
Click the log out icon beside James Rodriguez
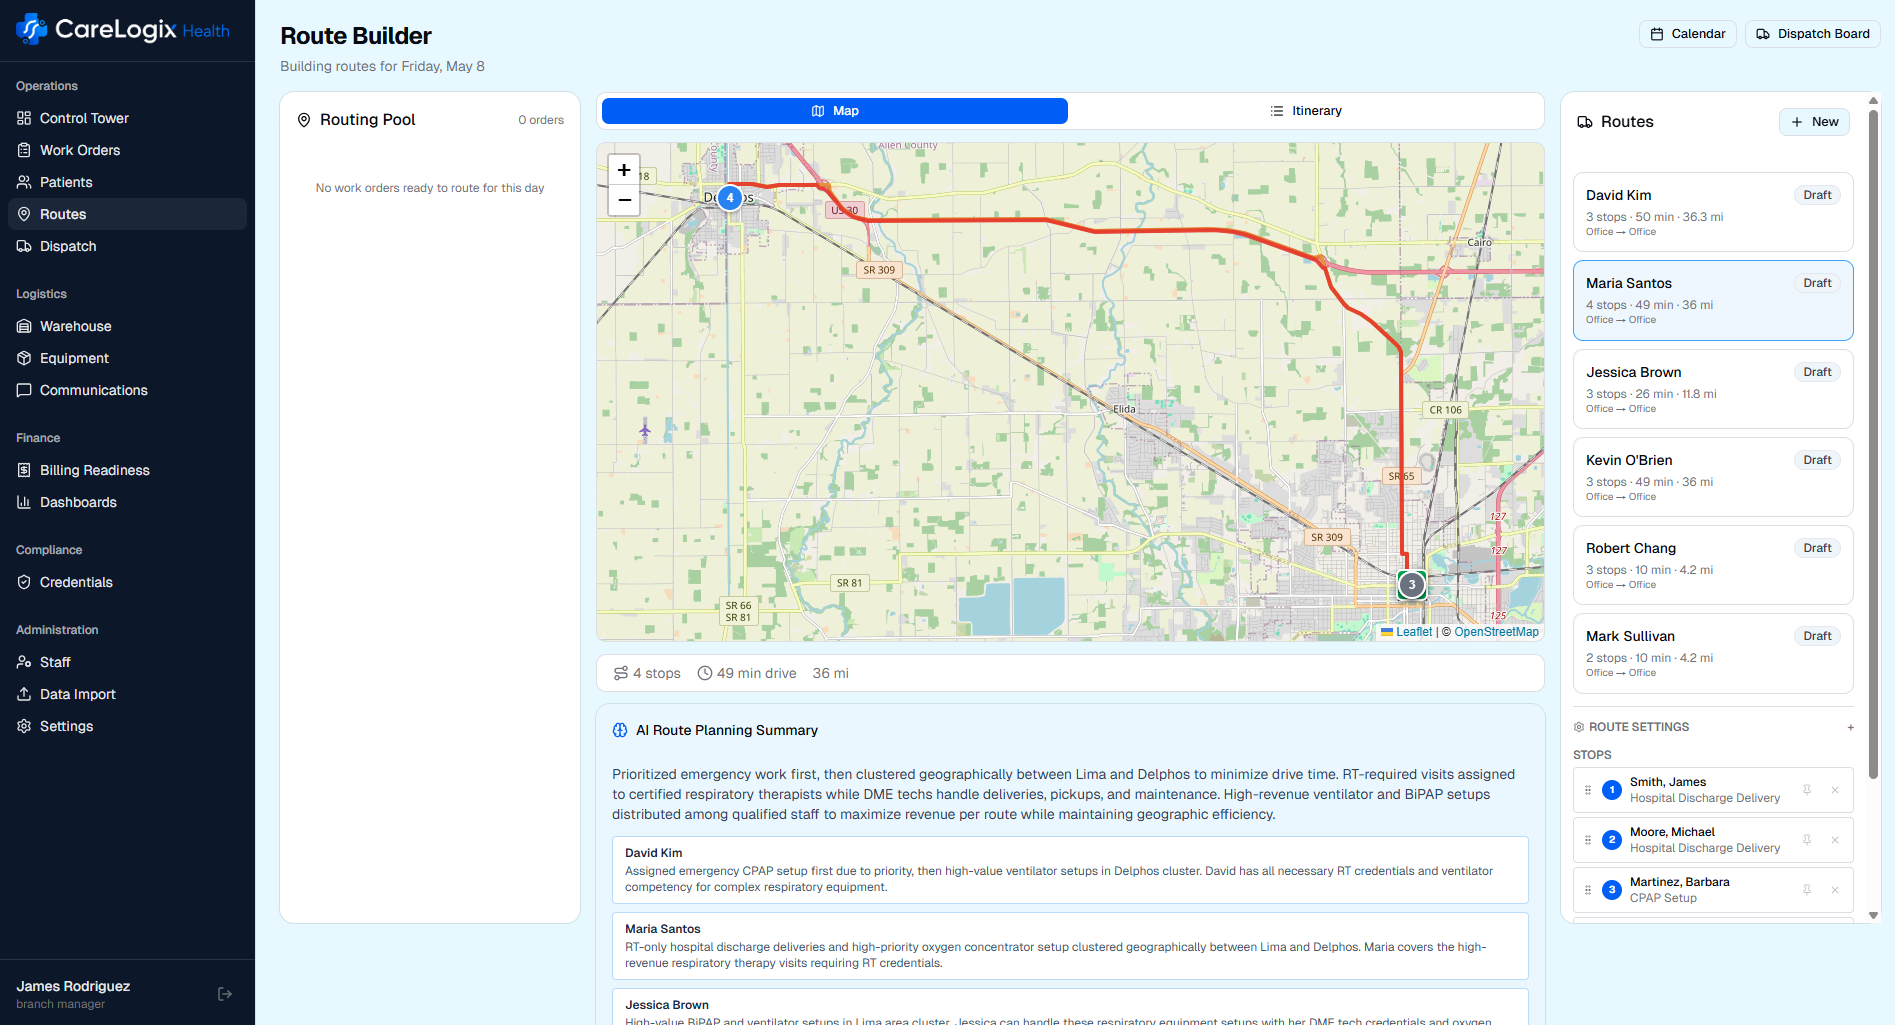225,994
